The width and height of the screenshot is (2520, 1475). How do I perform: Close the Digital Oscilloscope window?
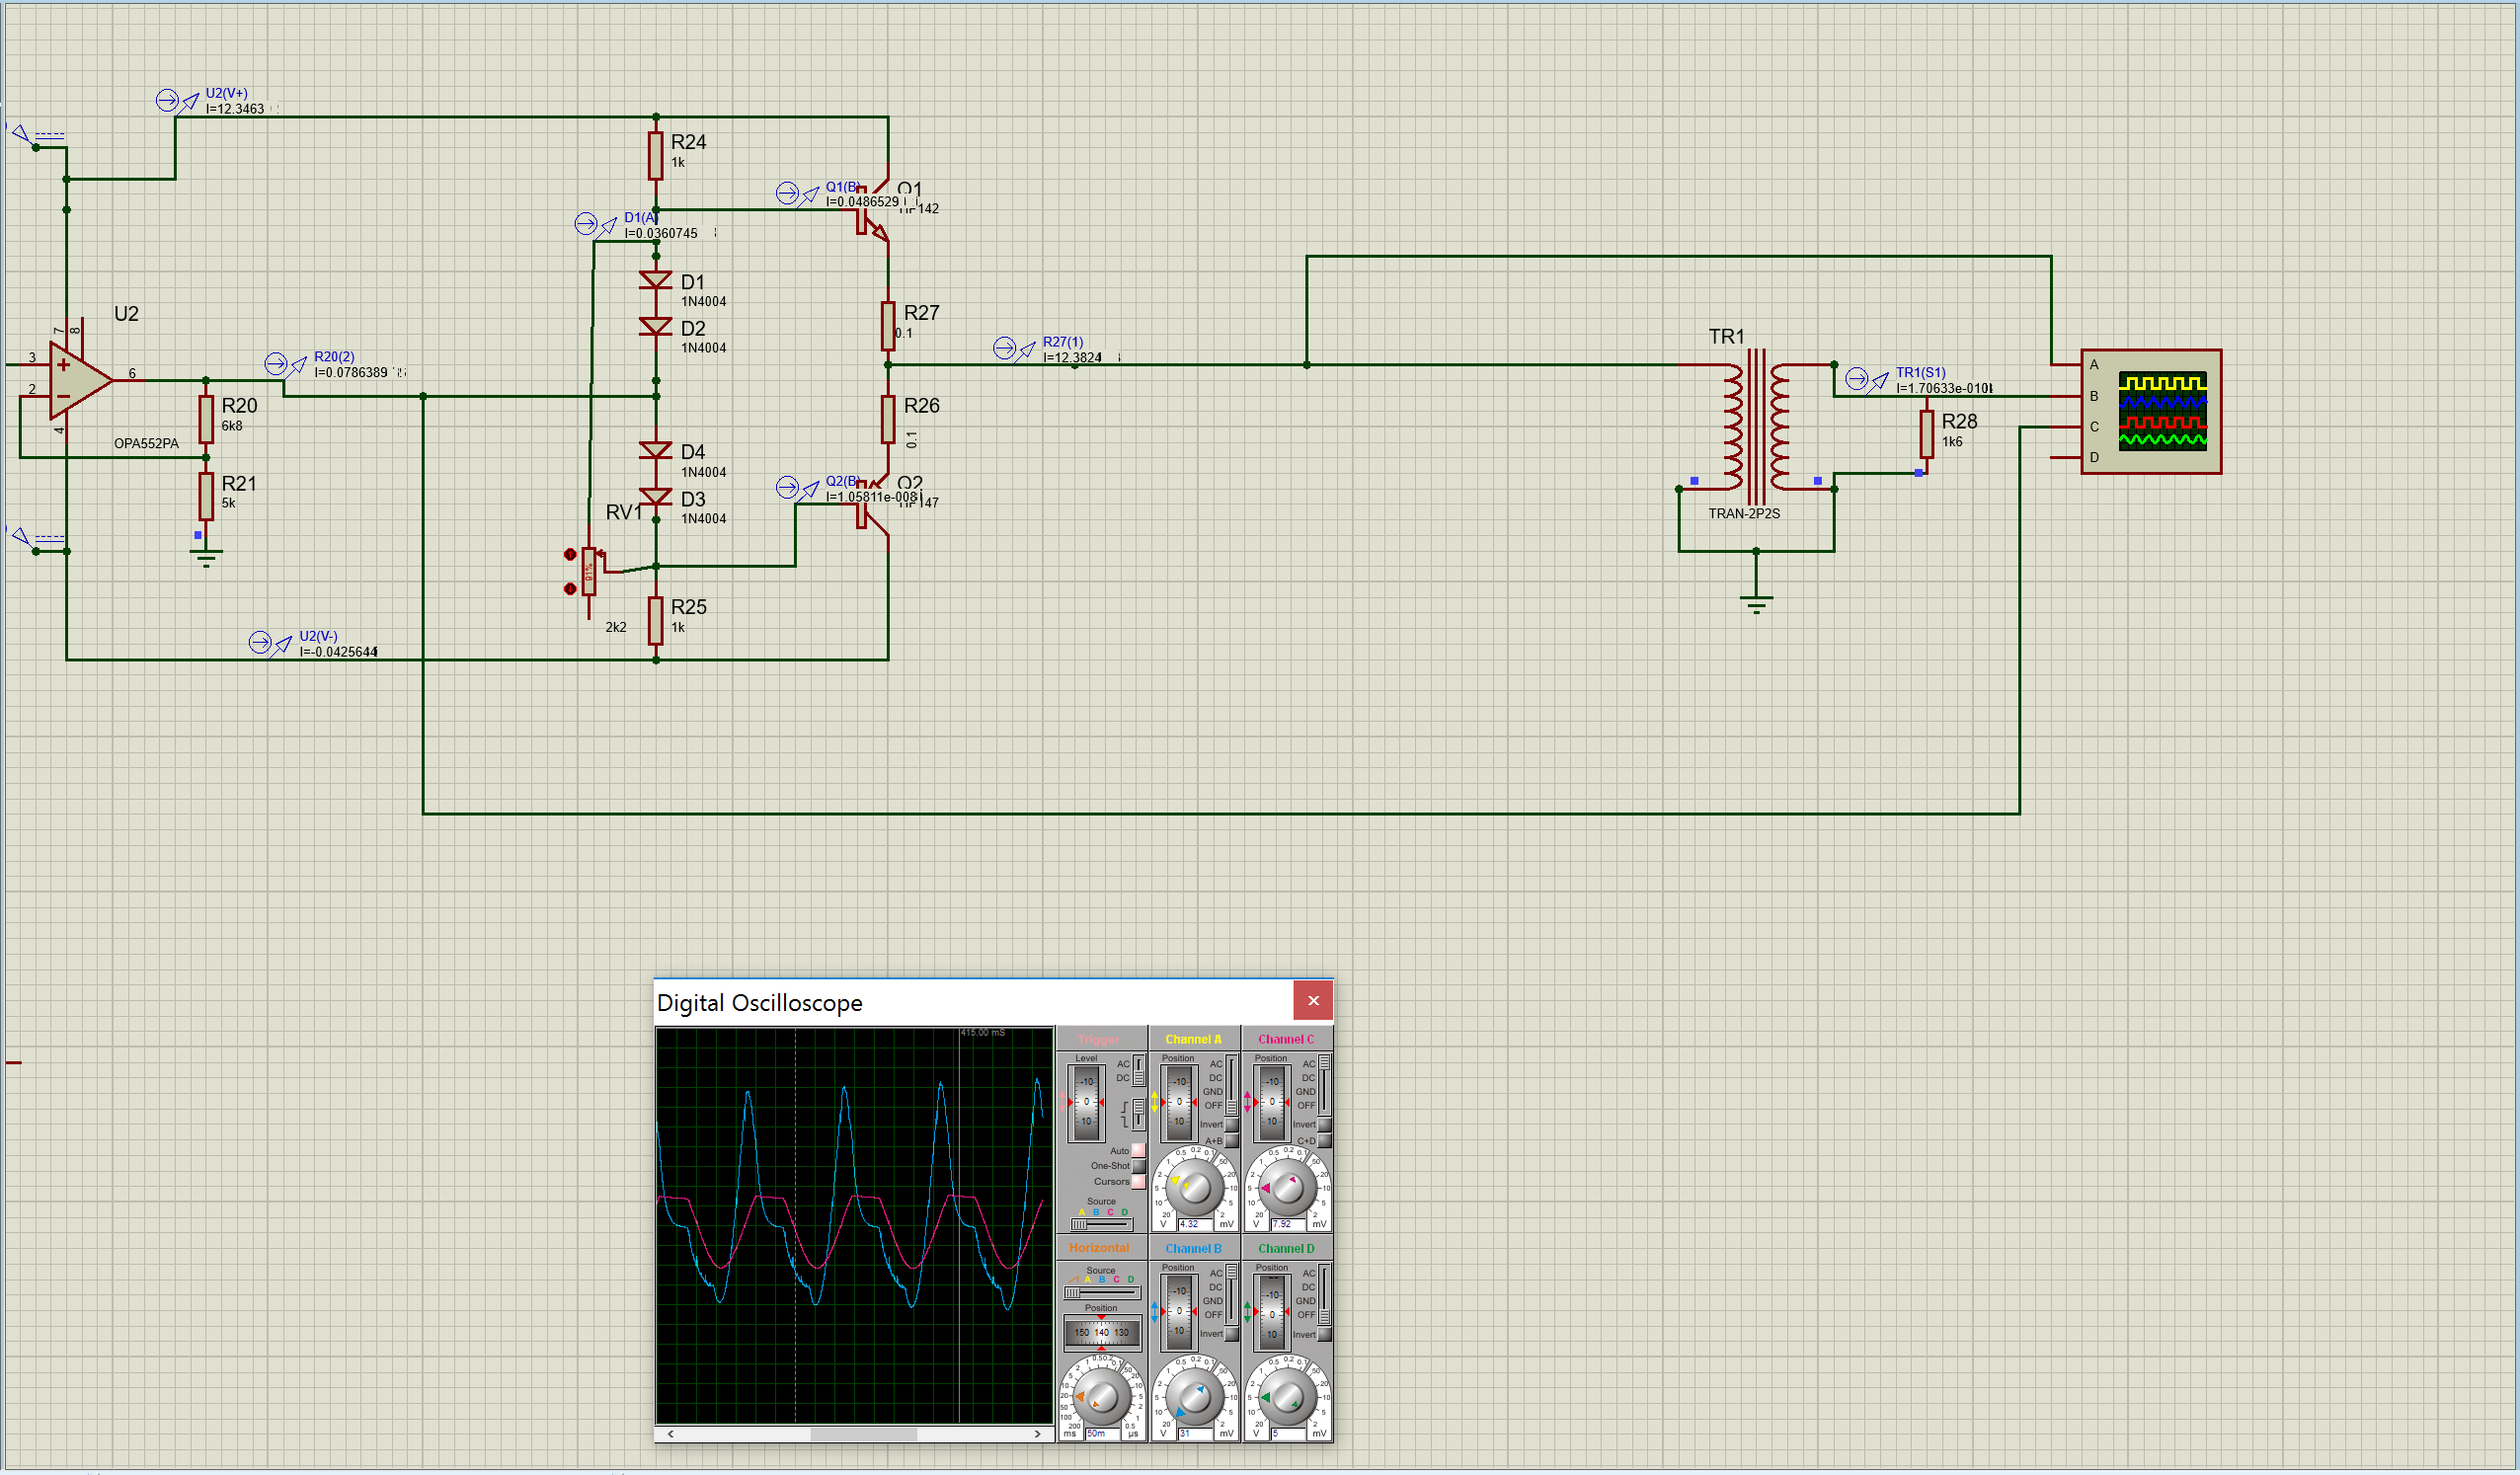(x=1313, y=1001)
